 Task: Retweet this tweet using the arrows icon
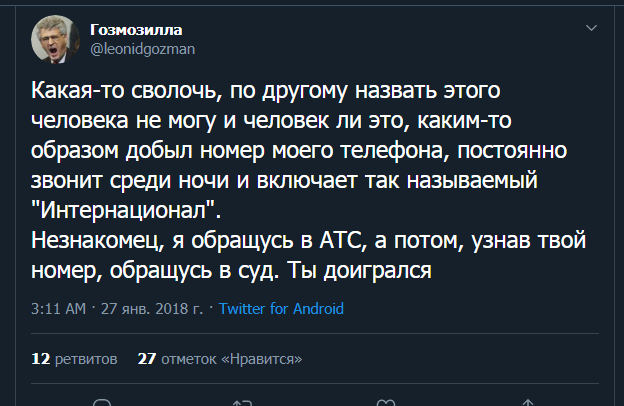click(x=240, y=402)
